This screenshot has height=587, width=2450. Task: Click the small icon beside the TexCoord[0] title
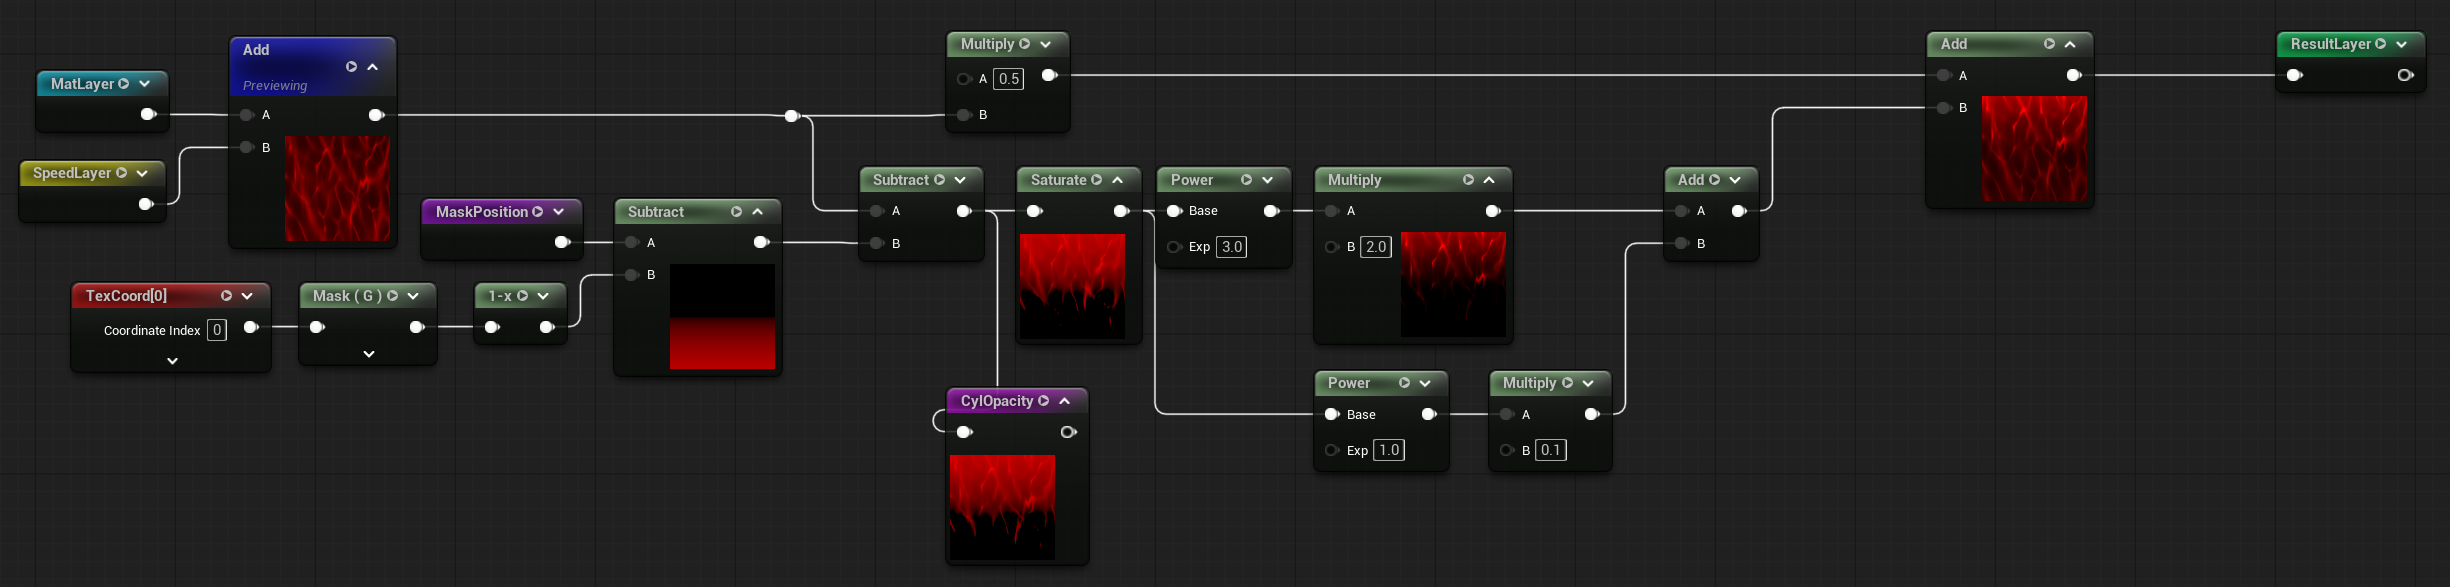click(227, 296)
